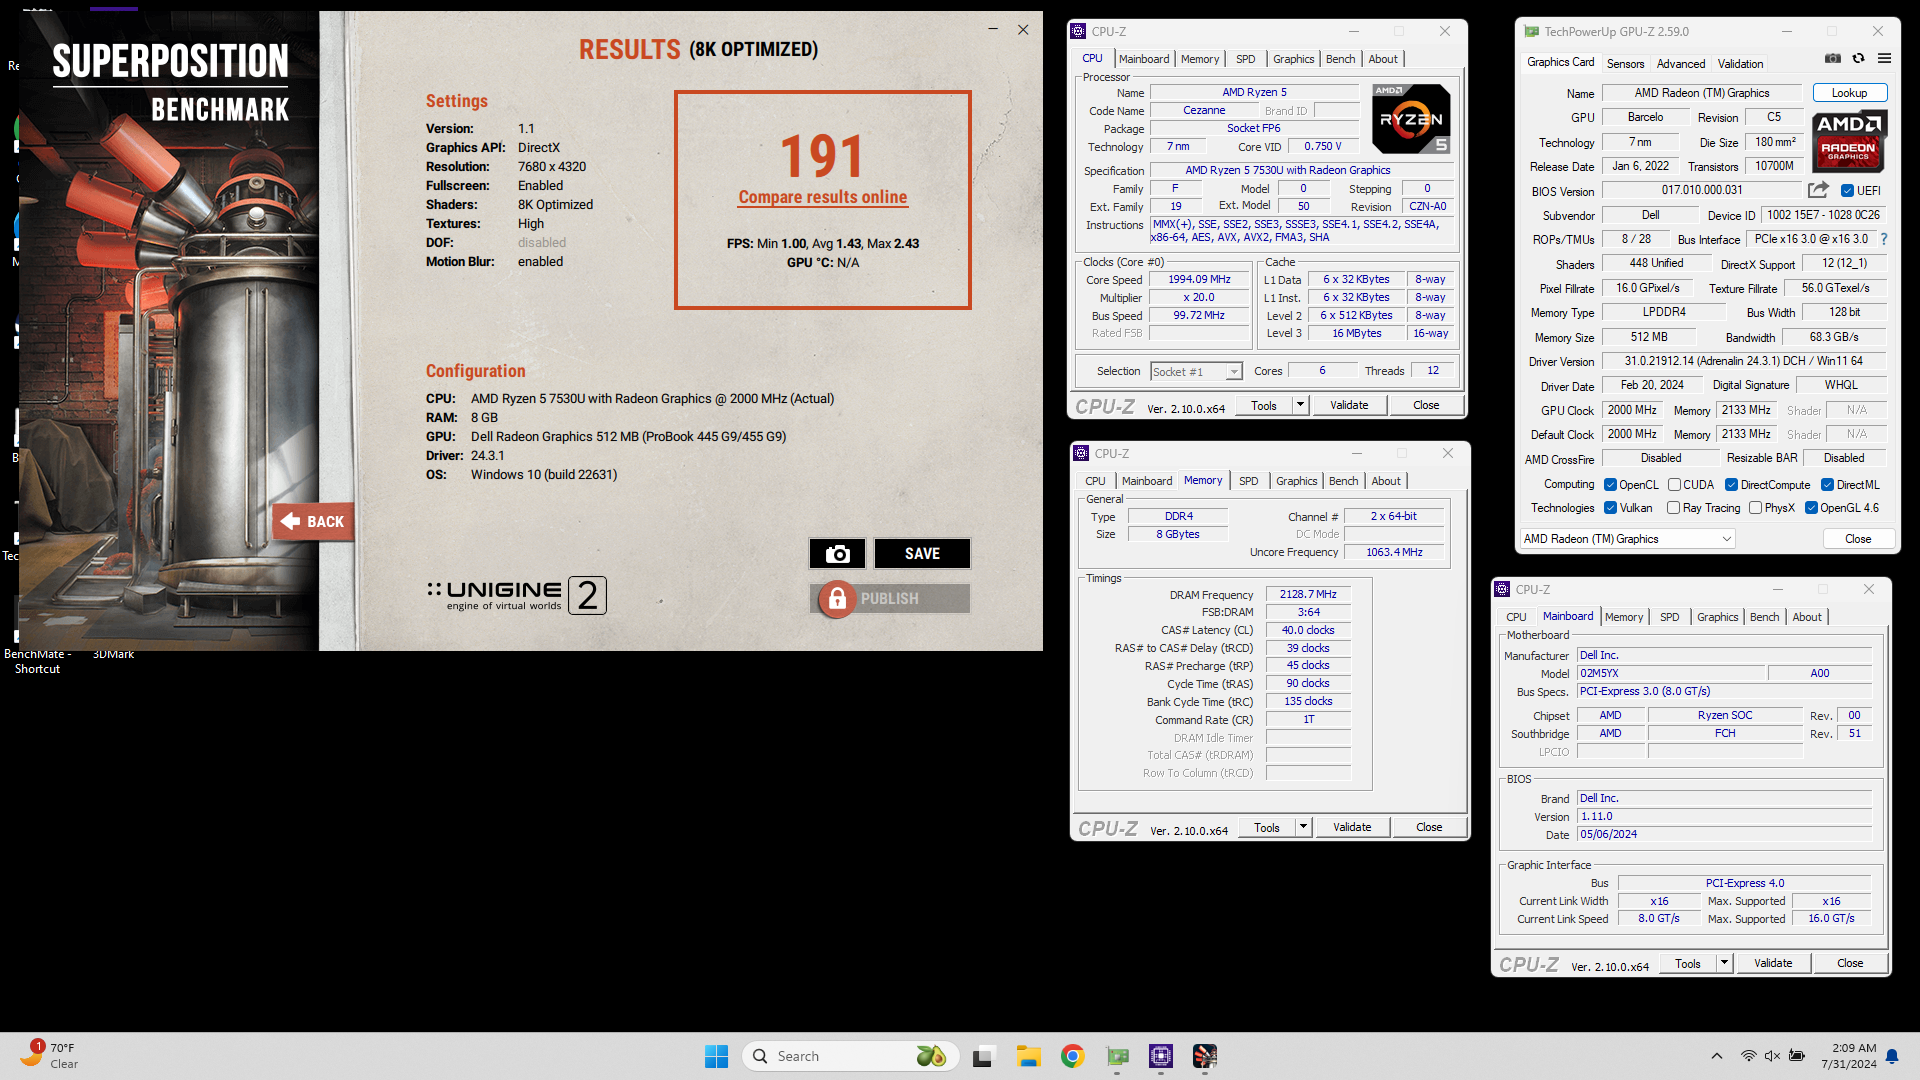The width and height of the screenshot is (1920, 1080).
Task: Click GPU-Z taskbar icon
Action: pos(1117,1056)
